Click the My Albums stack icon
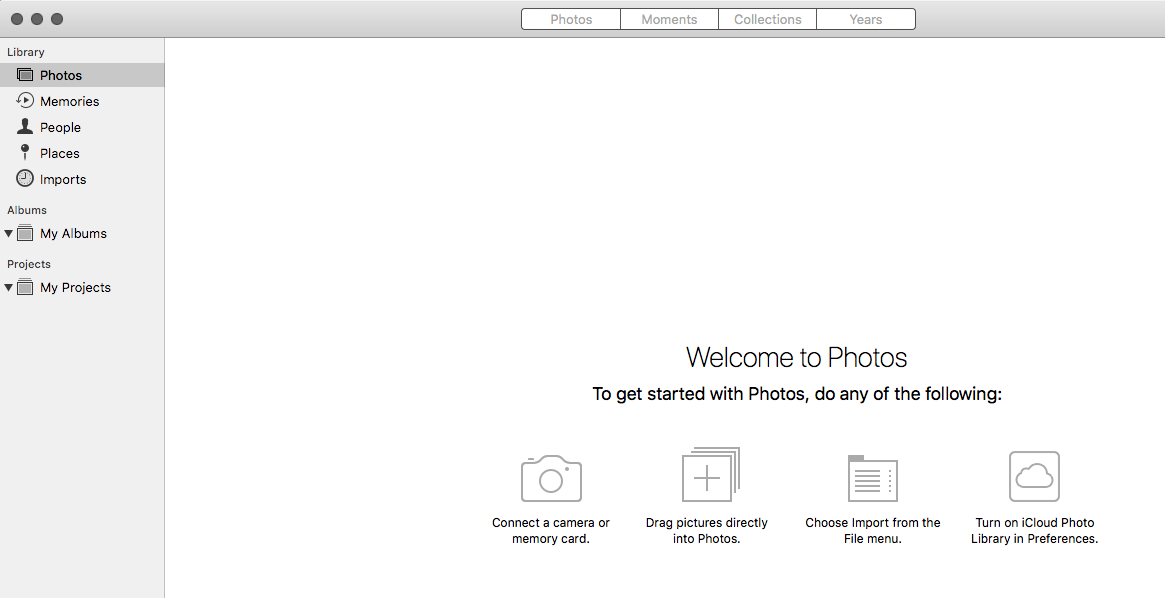This screenshot has width=1165, height=598. point(25,233)
